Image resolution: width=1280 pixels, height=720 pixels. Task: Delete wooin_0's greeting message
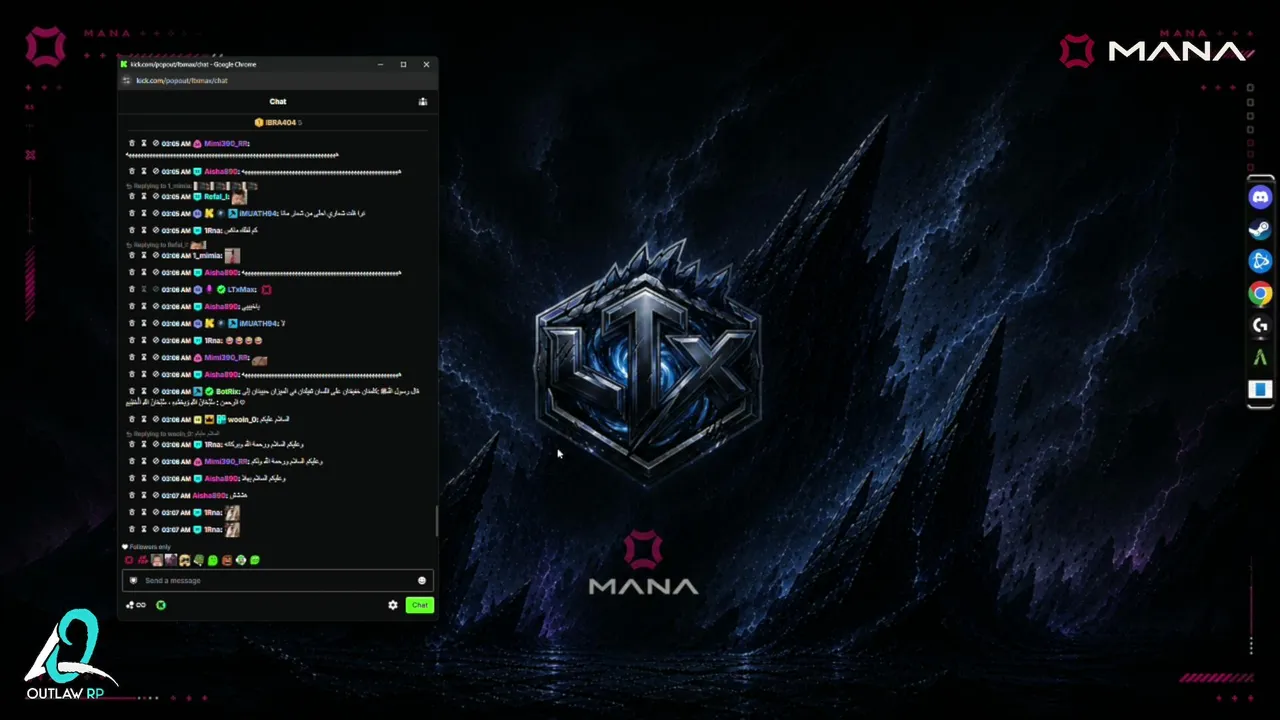(x=131, y=419)
